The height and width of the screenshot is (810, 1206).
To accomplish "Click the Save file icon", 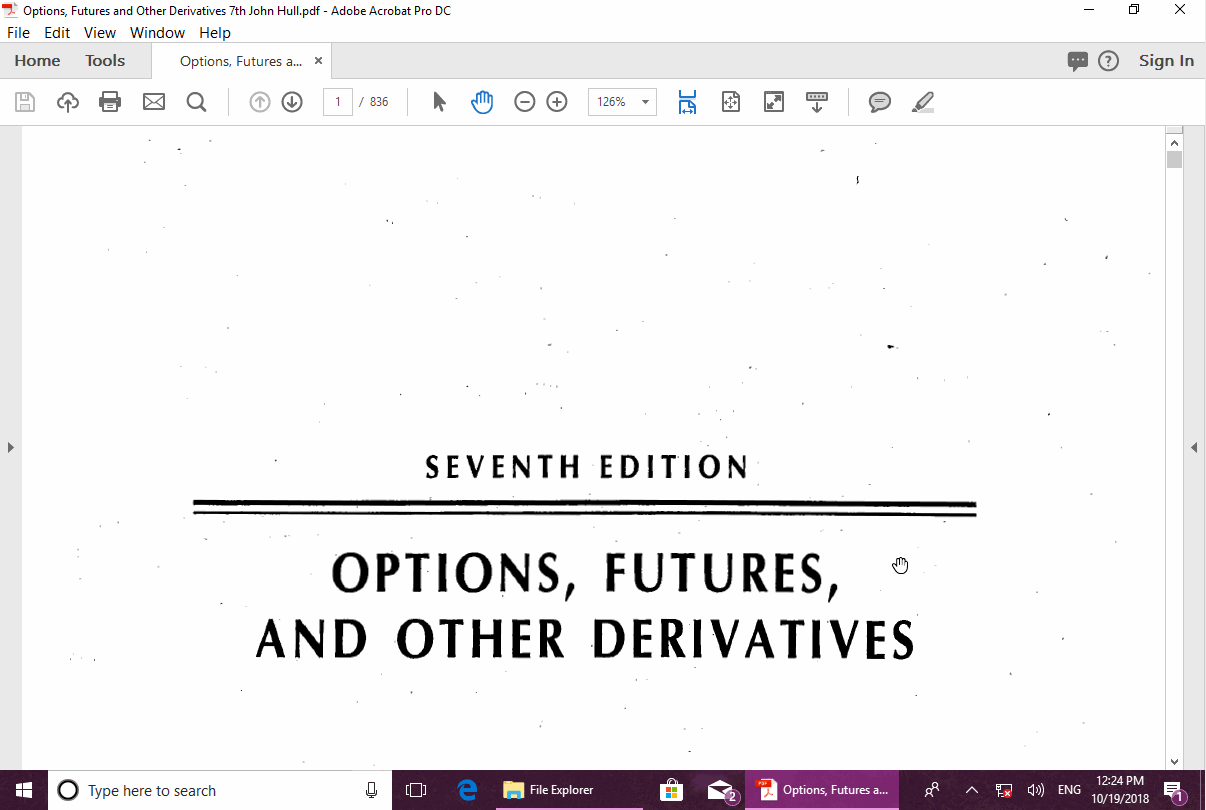I will pos(25,102).
